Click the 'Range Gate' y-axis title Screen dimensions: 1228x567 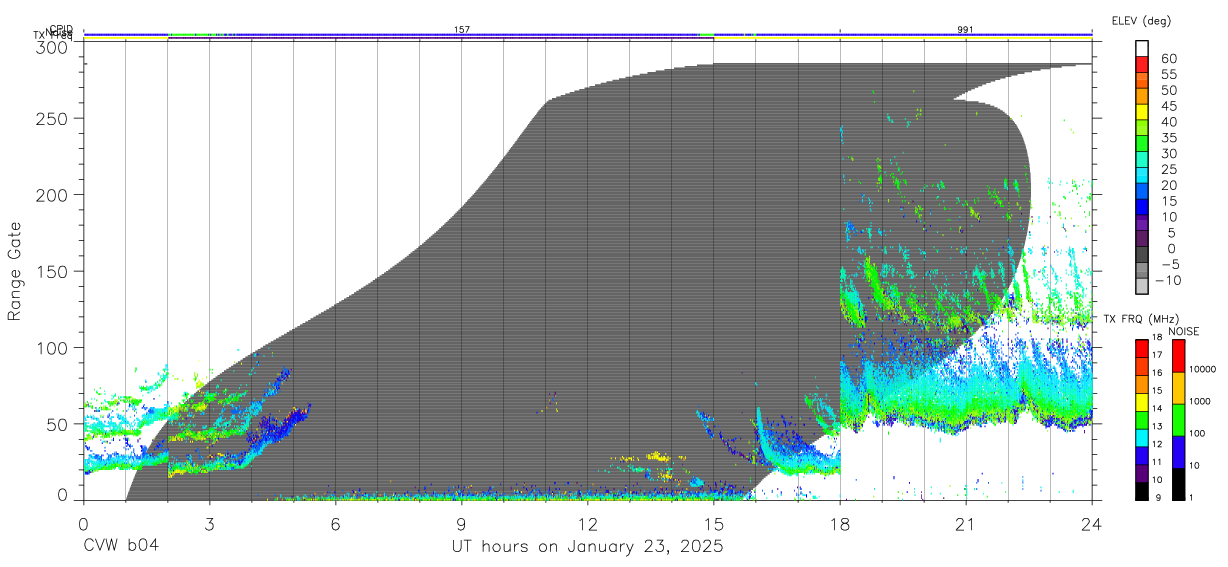click(15, 271)
